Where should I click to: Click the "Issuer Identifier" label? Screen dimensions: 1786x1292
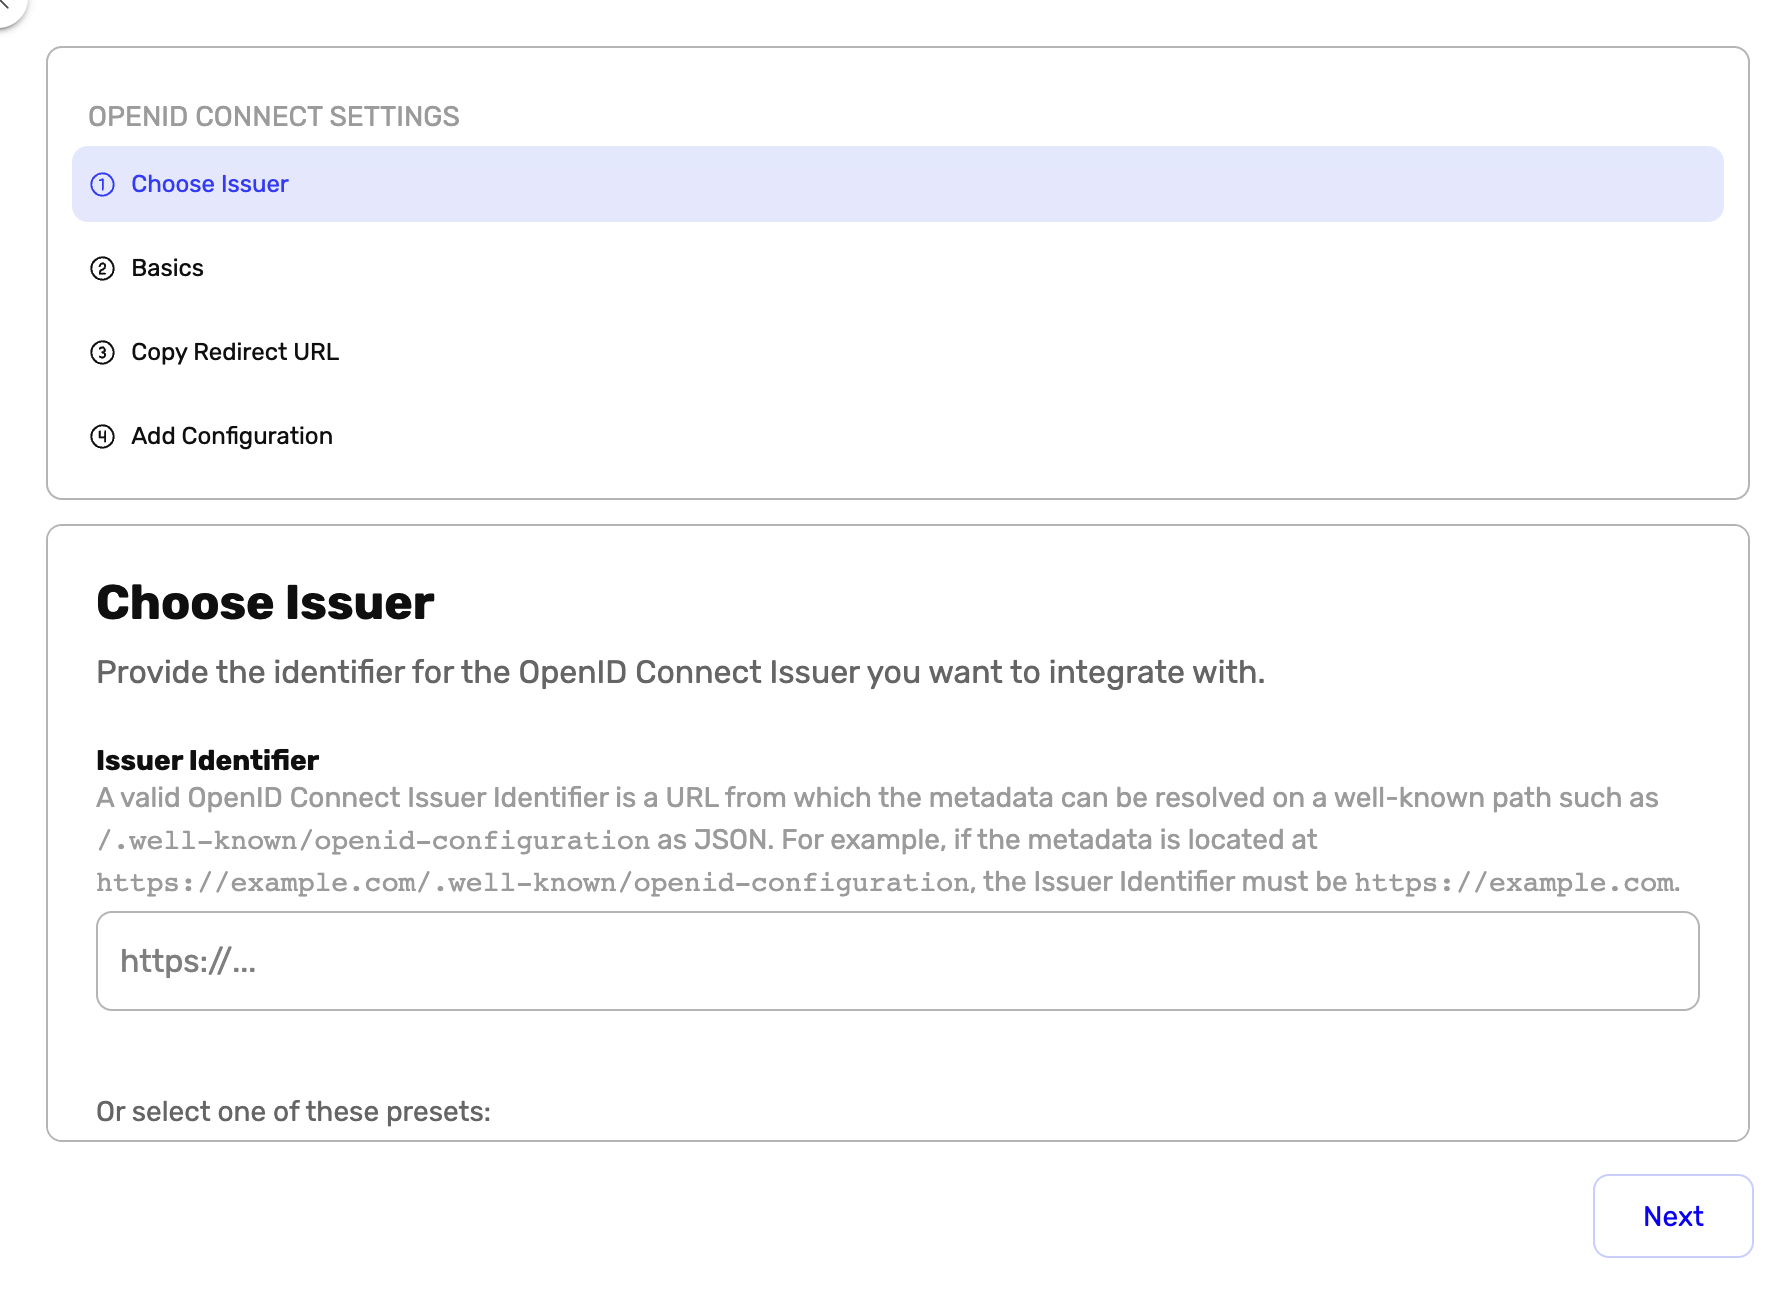(x=206, y=760)
